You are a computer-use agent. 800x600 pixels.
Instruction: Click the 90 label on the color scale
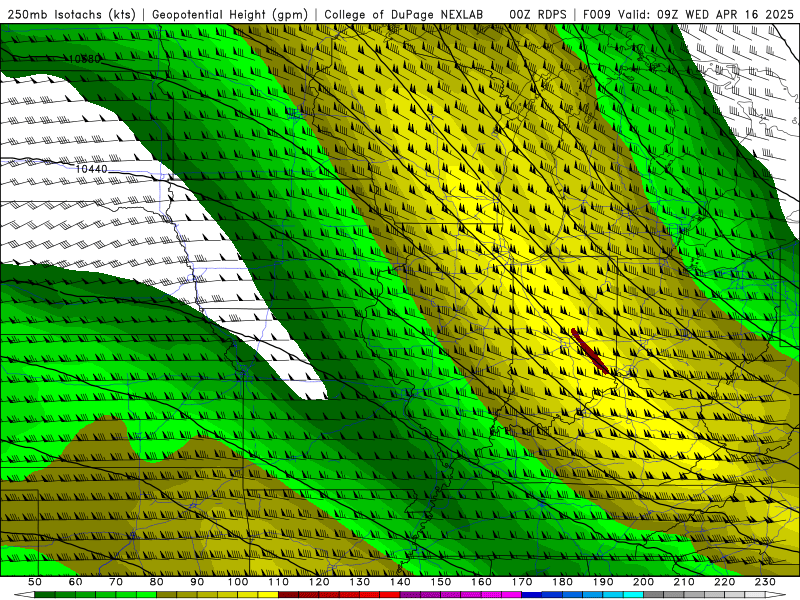[x=197, y=582]
